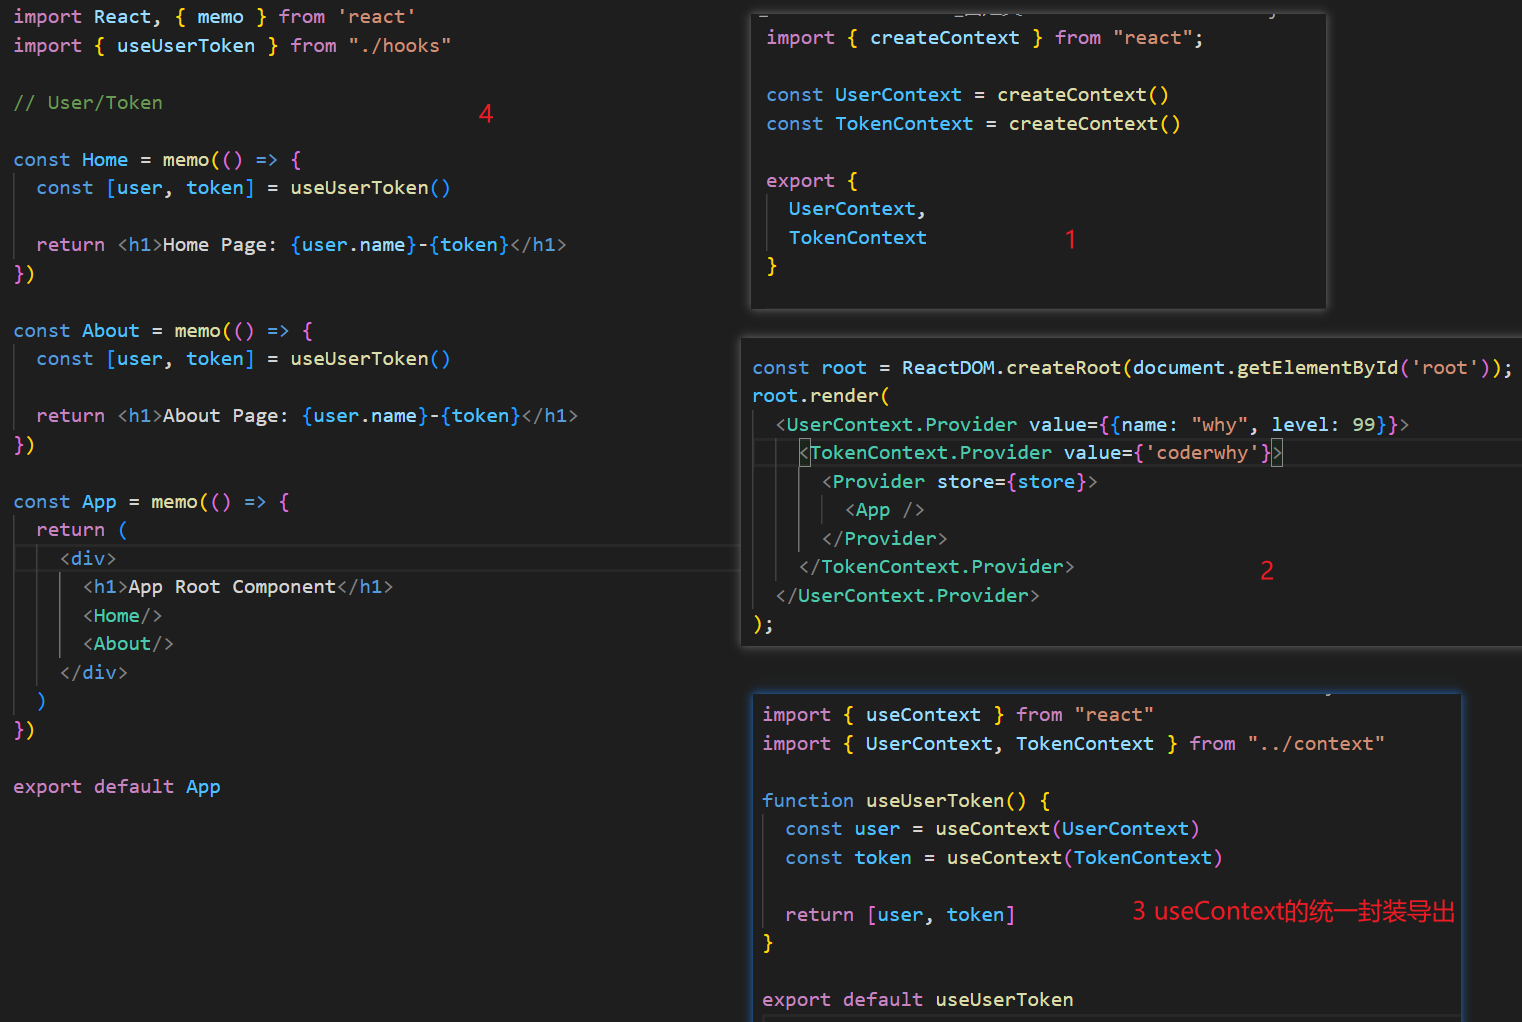Screen dimensions: 1522x1022
Task: Click the <Provider store={store}> tag
Action: (960, 482)
